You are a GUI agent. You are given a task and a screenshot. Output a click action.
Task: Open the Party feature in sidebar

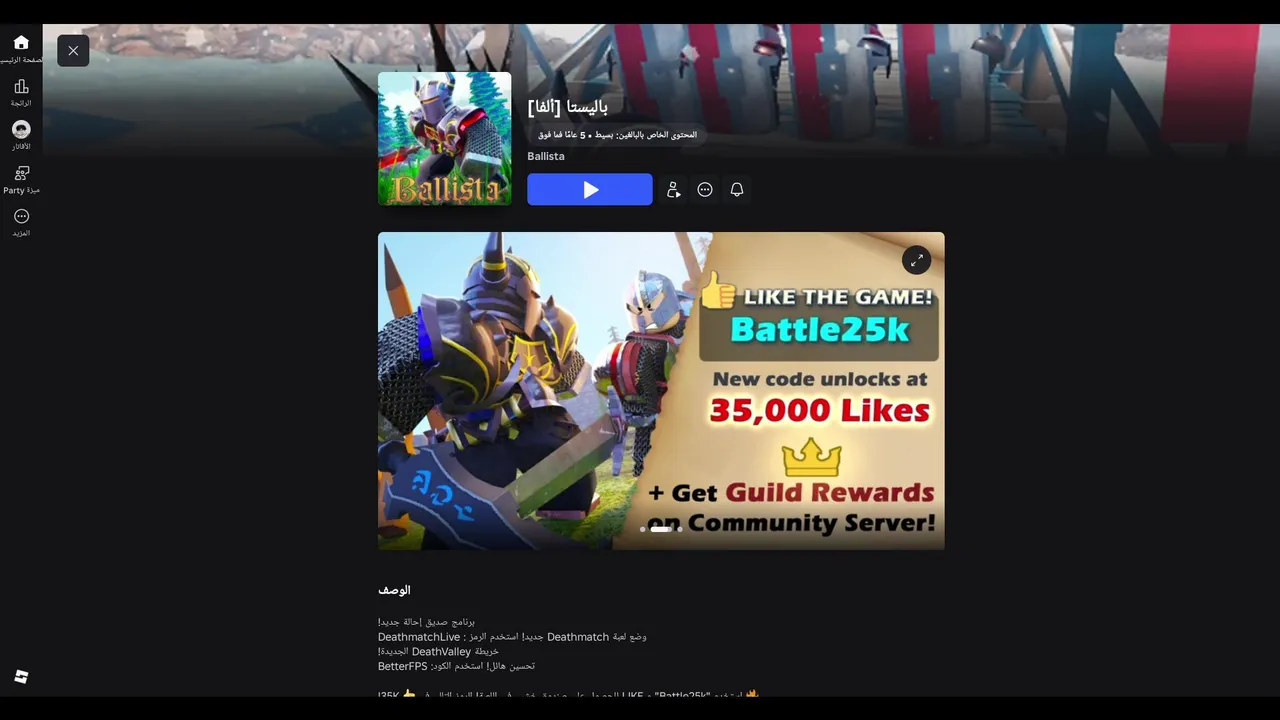[21, 180]
